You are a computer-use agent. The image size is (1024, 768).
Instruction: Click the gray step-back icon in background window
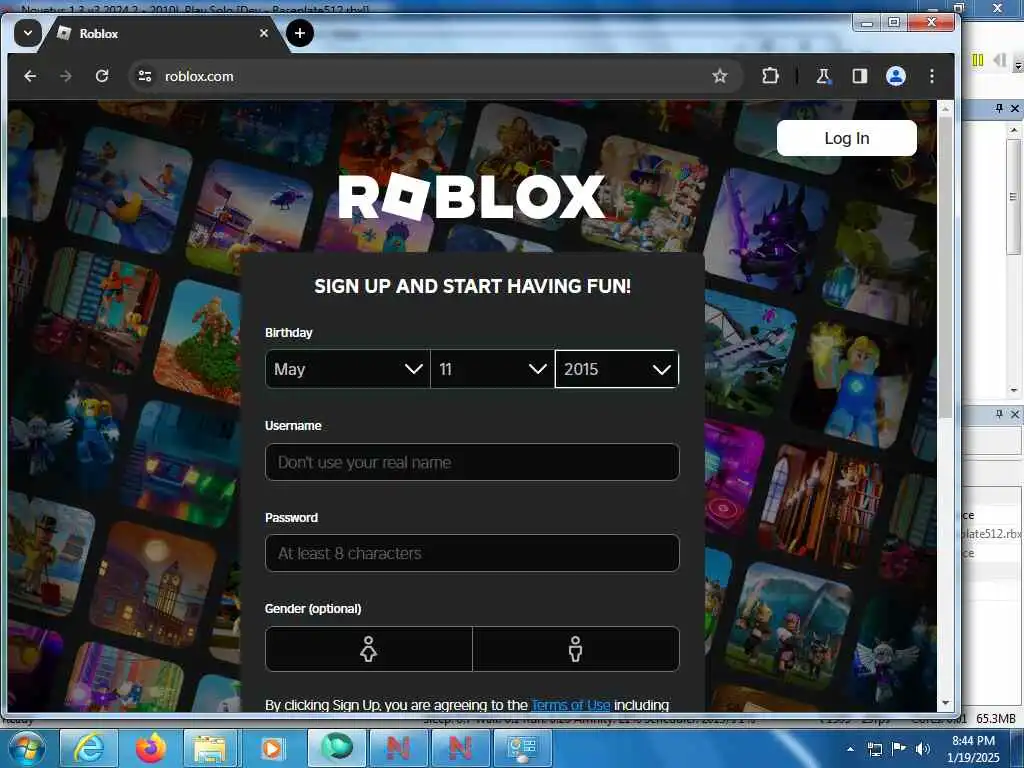tap(999, 60)
